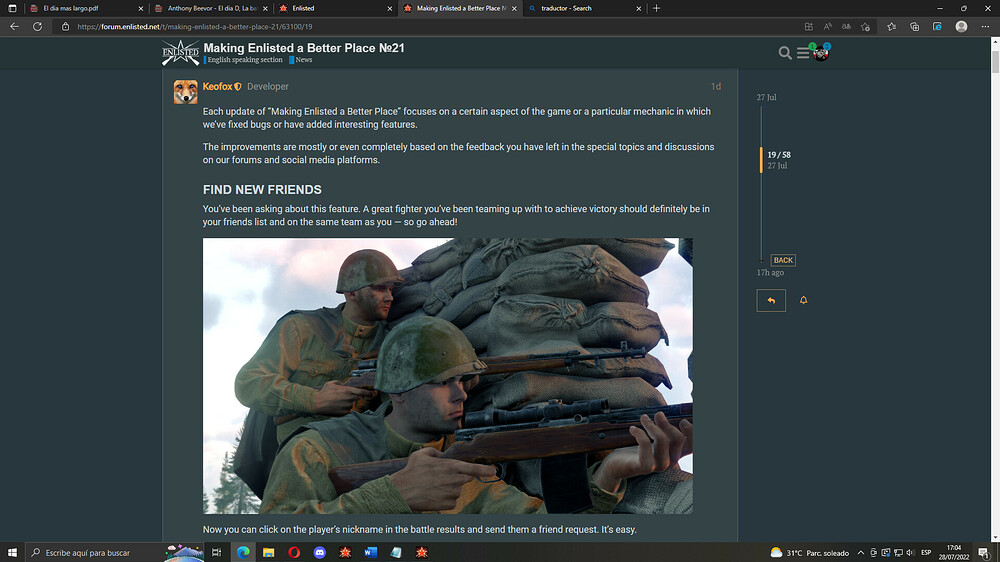Switch the ESP input language indicator
Image resolution: width=1000 pixels, height=562 pixels.
[x=926, y=552]
